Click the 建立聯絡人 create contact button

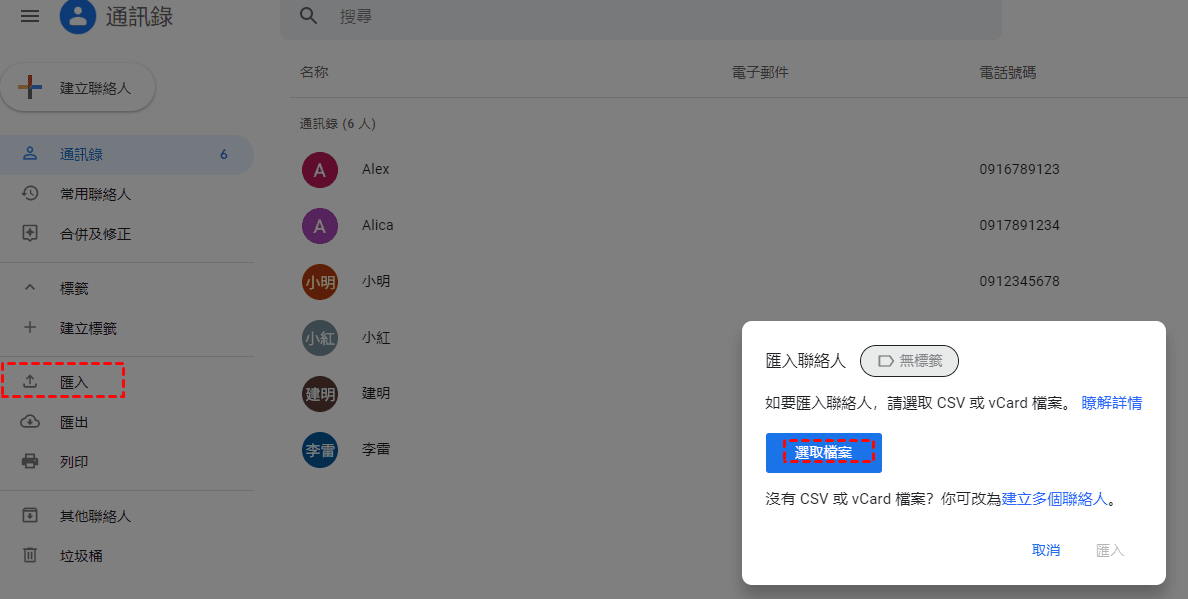79,88
